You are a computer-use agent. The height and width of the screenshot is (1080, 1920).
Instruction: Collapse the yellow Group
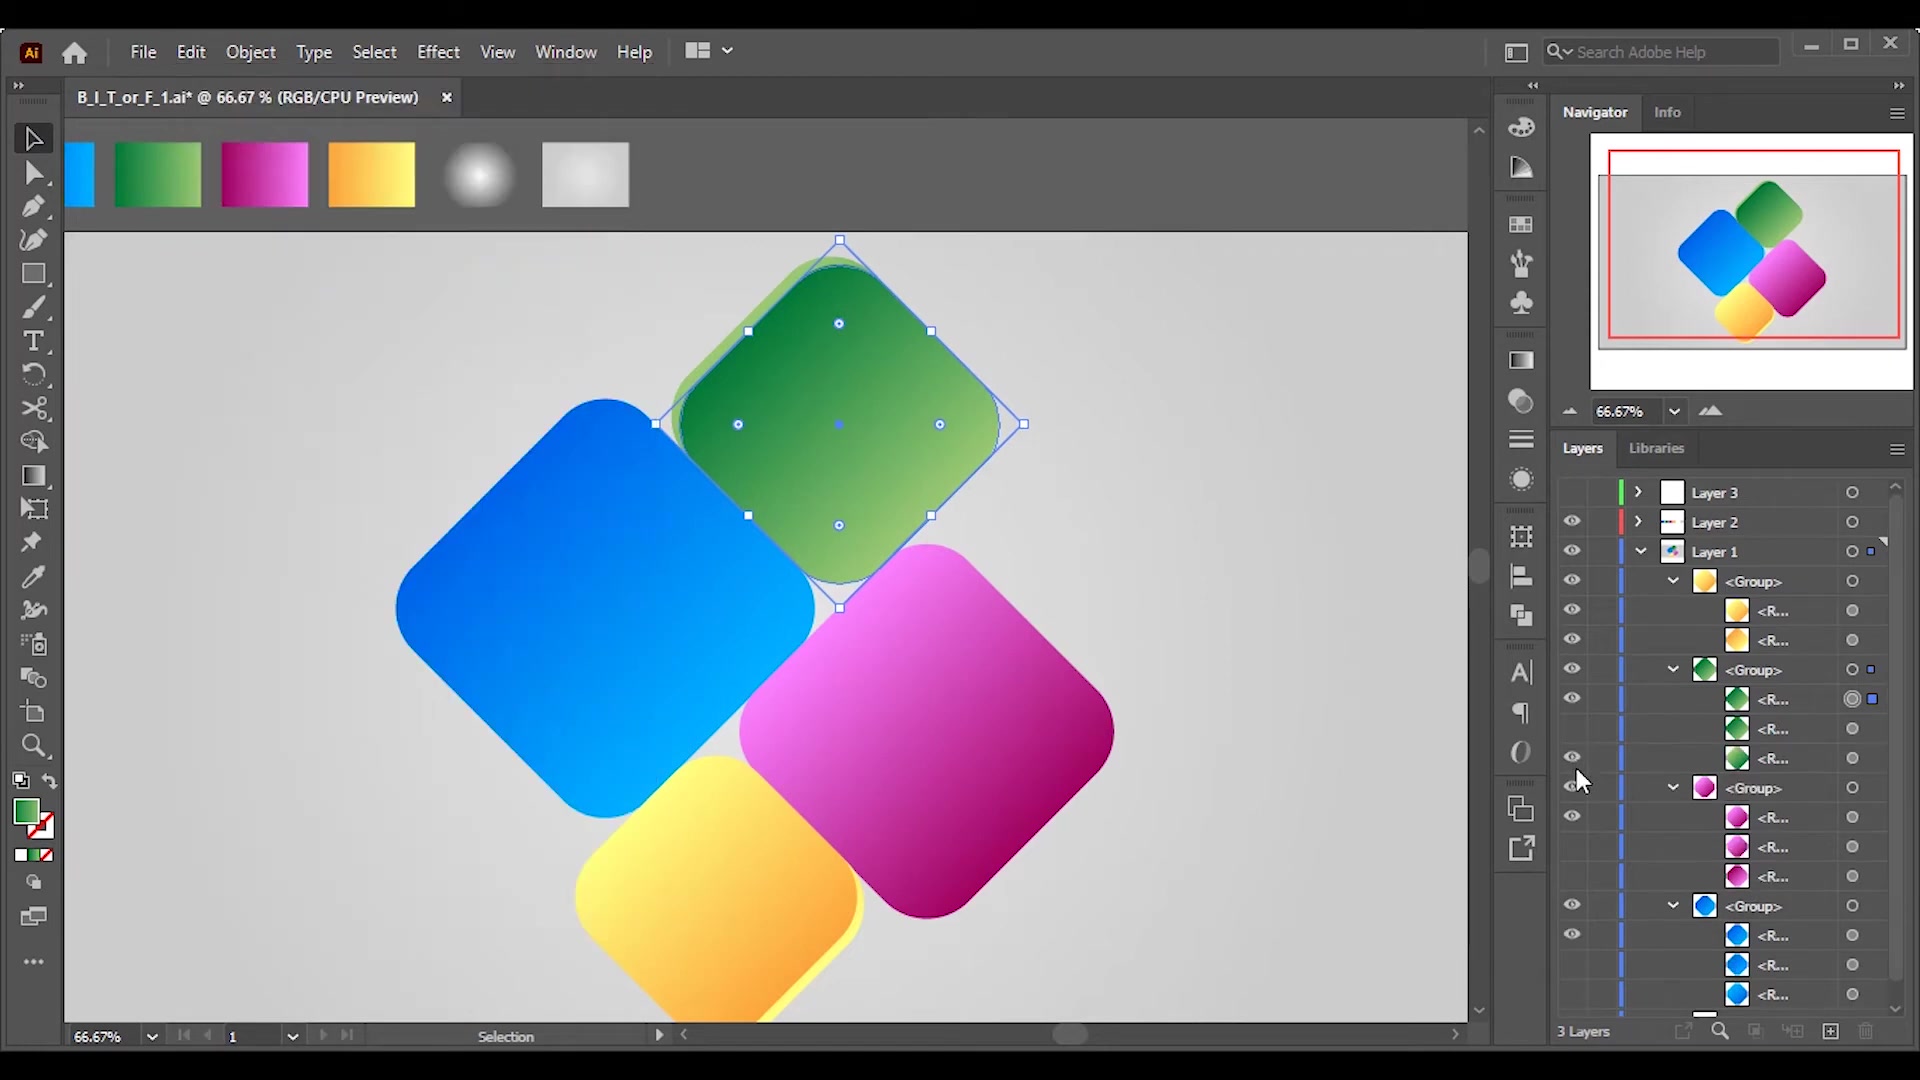(1673, 581)
